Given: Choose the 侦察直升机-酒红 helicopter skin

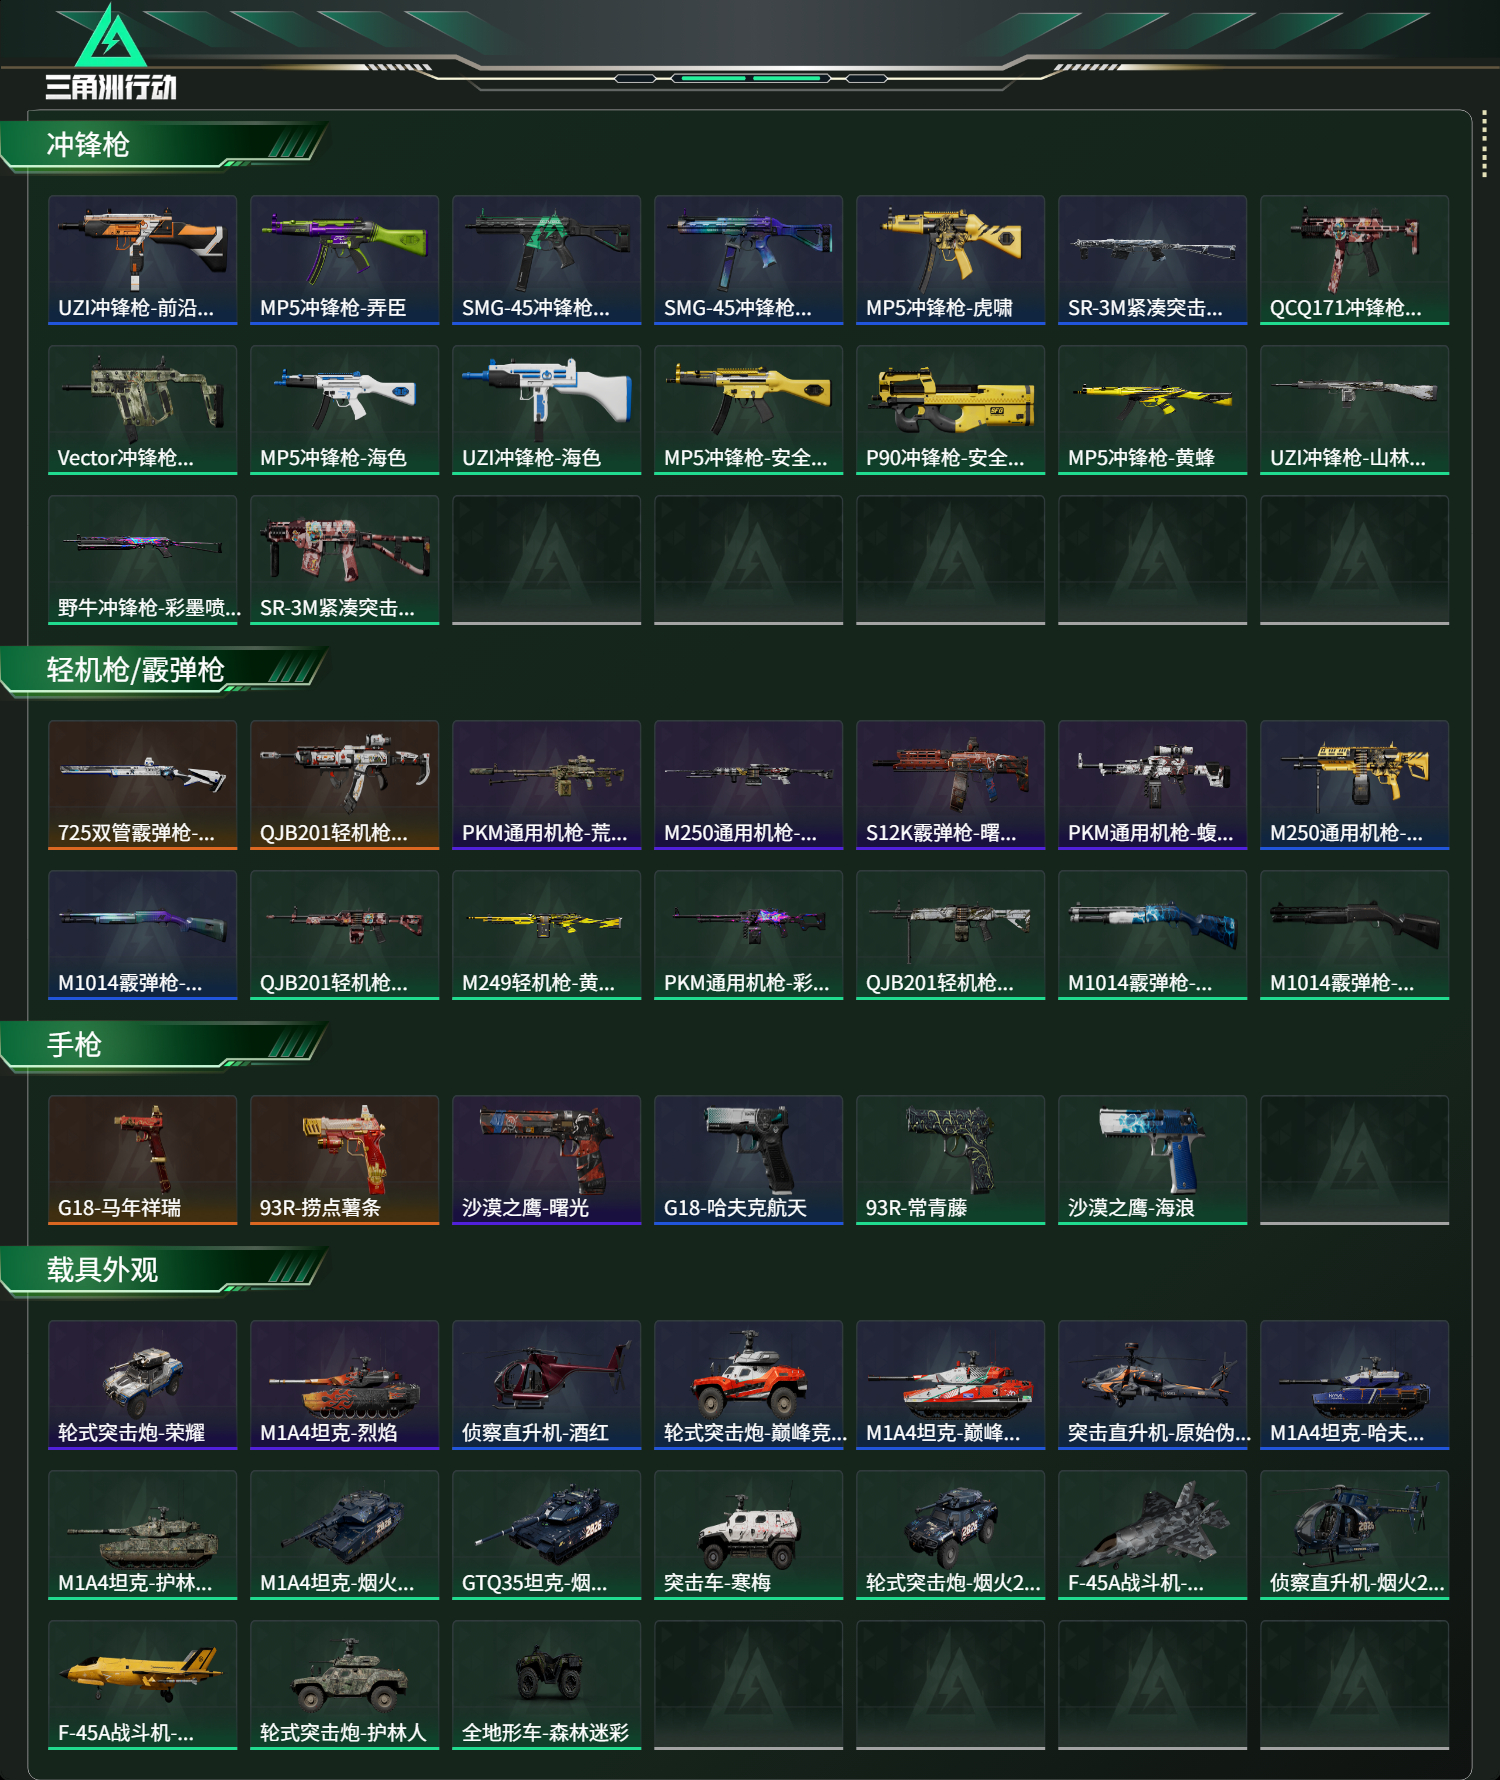Looking at the screenshot, I should coord(546,1385).
